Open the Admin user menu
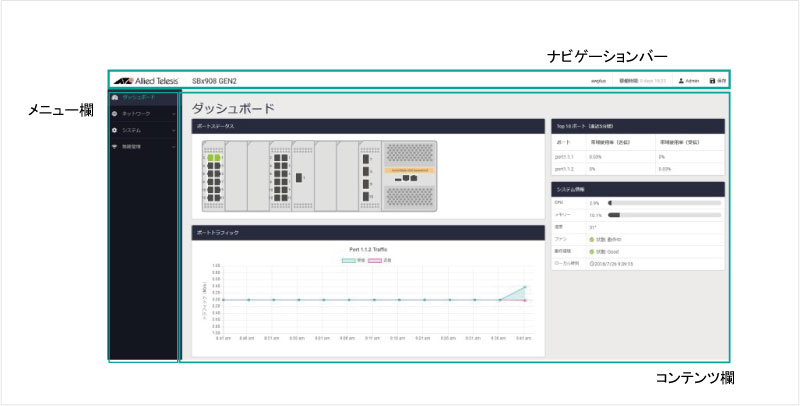This screenshot has width=800, height=406. coord(689,81)
